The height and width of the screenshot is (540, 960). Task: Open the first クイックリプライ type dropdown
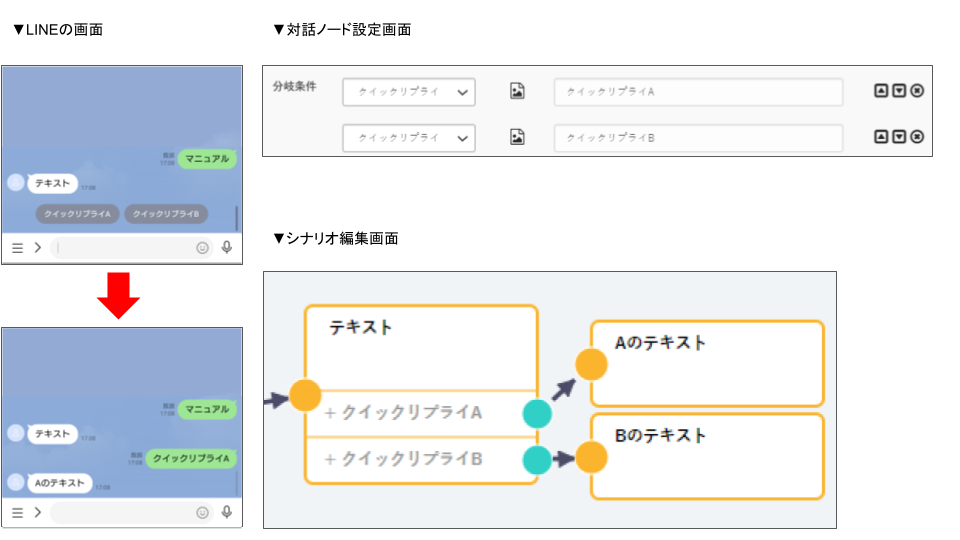(x=408, y=92)
